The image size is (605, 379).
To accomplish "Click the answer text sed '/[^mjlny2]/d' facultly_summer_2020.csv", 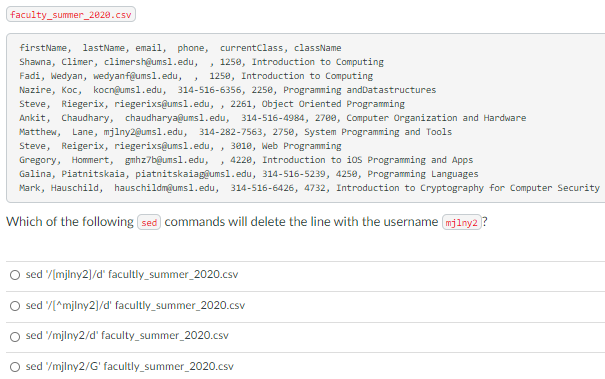I will click(135, 305).
